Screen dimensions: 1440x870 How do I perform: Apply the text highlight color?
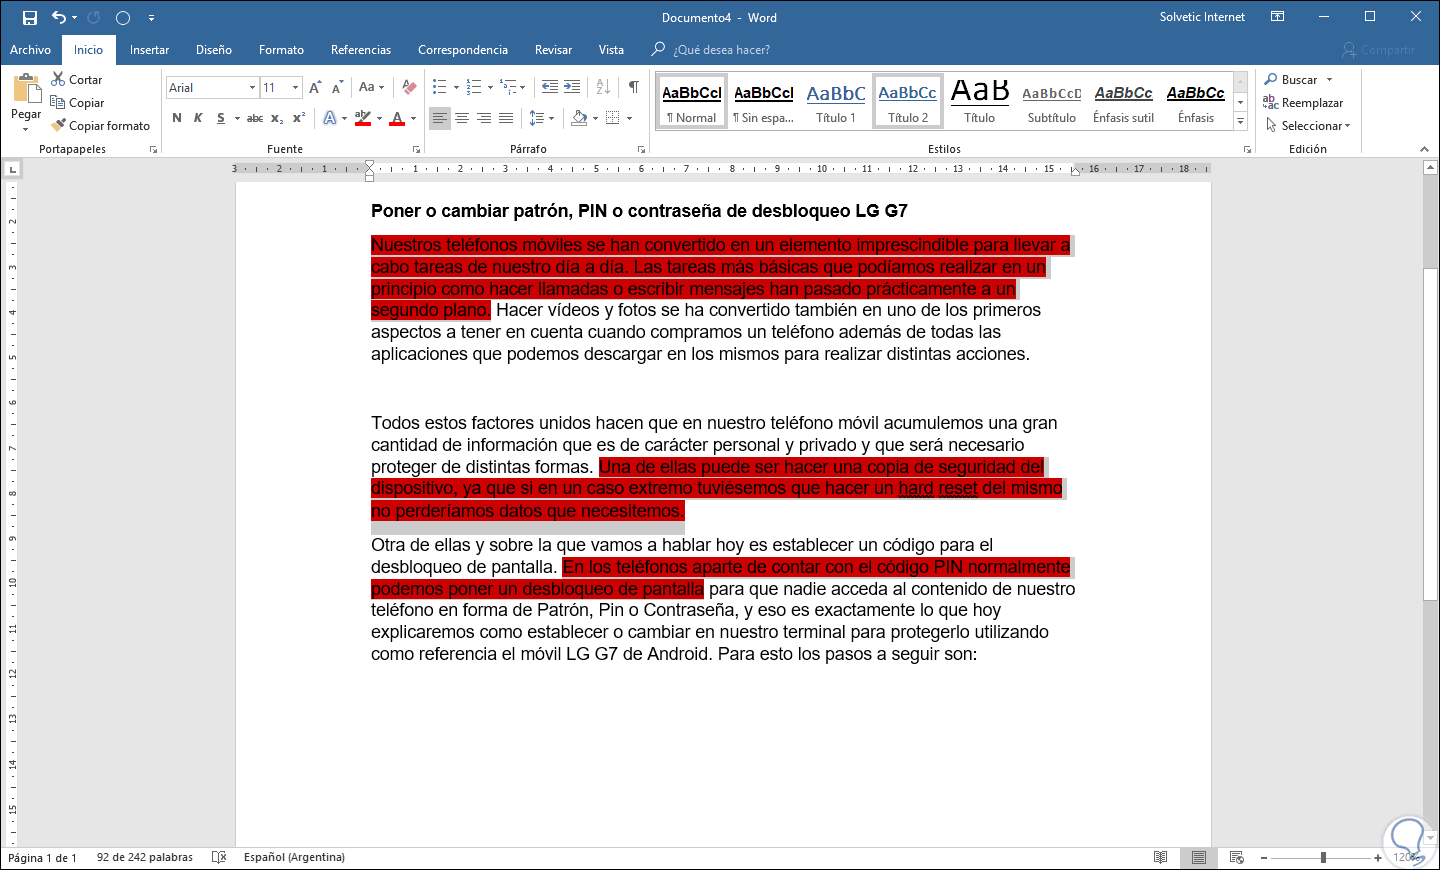(x=363, y=118)
